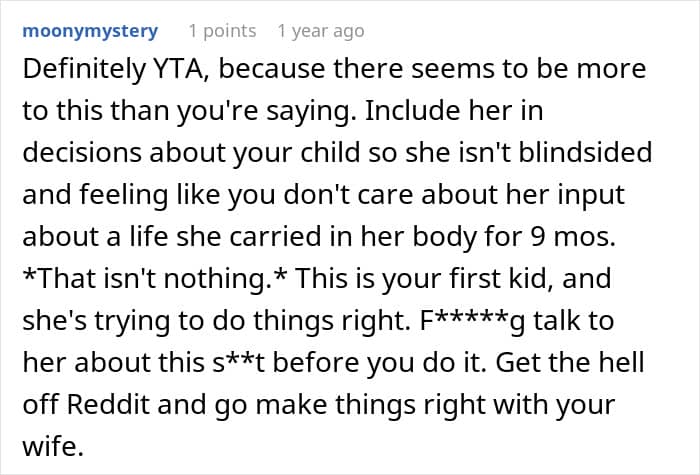The image size is (700, 475).
Task: Open the moonymystery user profile link
Action: (90, 31)
